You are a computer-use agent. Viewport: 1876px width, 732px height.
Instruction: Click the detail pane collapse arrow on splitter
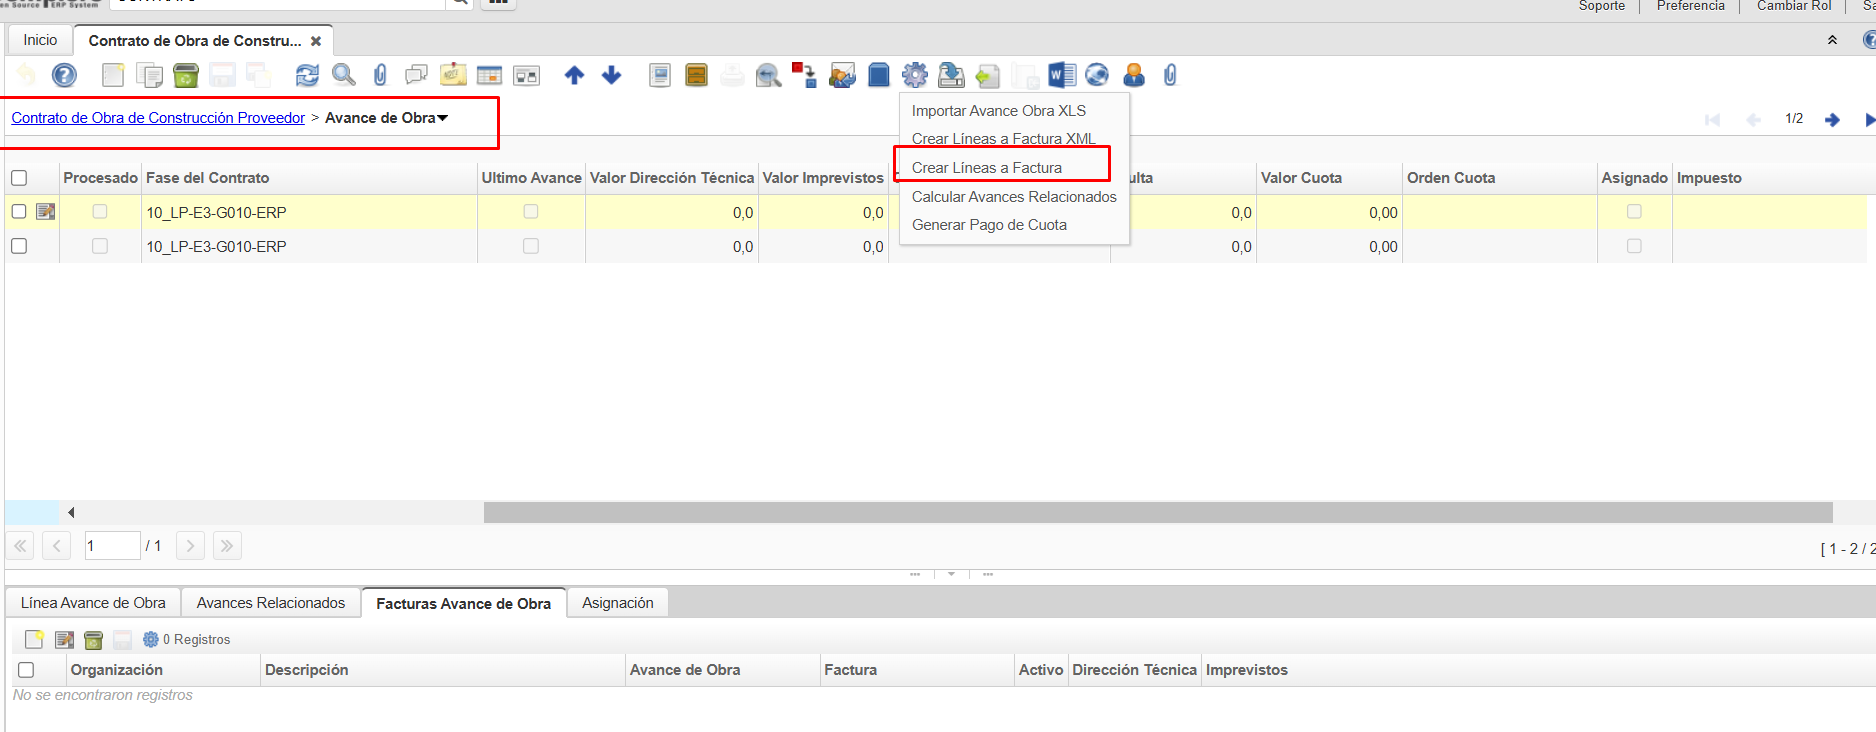pyautogui.click(x=951, y=574)
